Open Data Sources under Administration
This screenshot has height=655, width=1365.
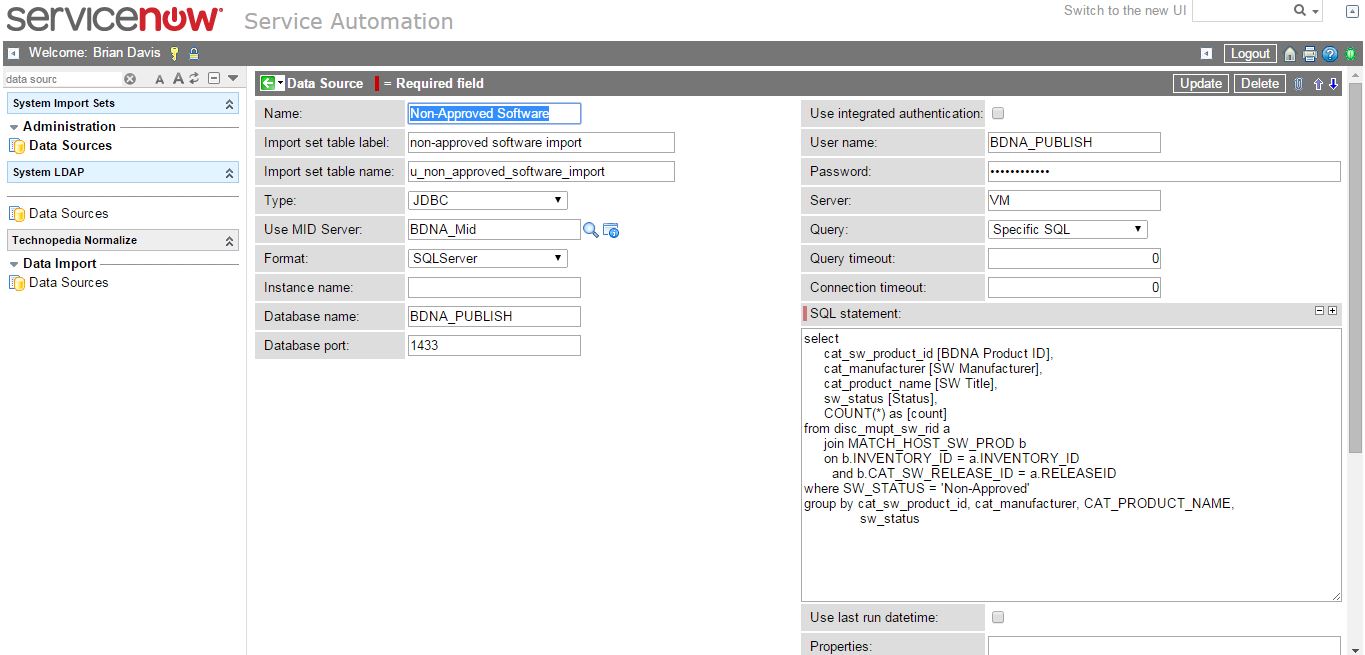coord(70,146)
